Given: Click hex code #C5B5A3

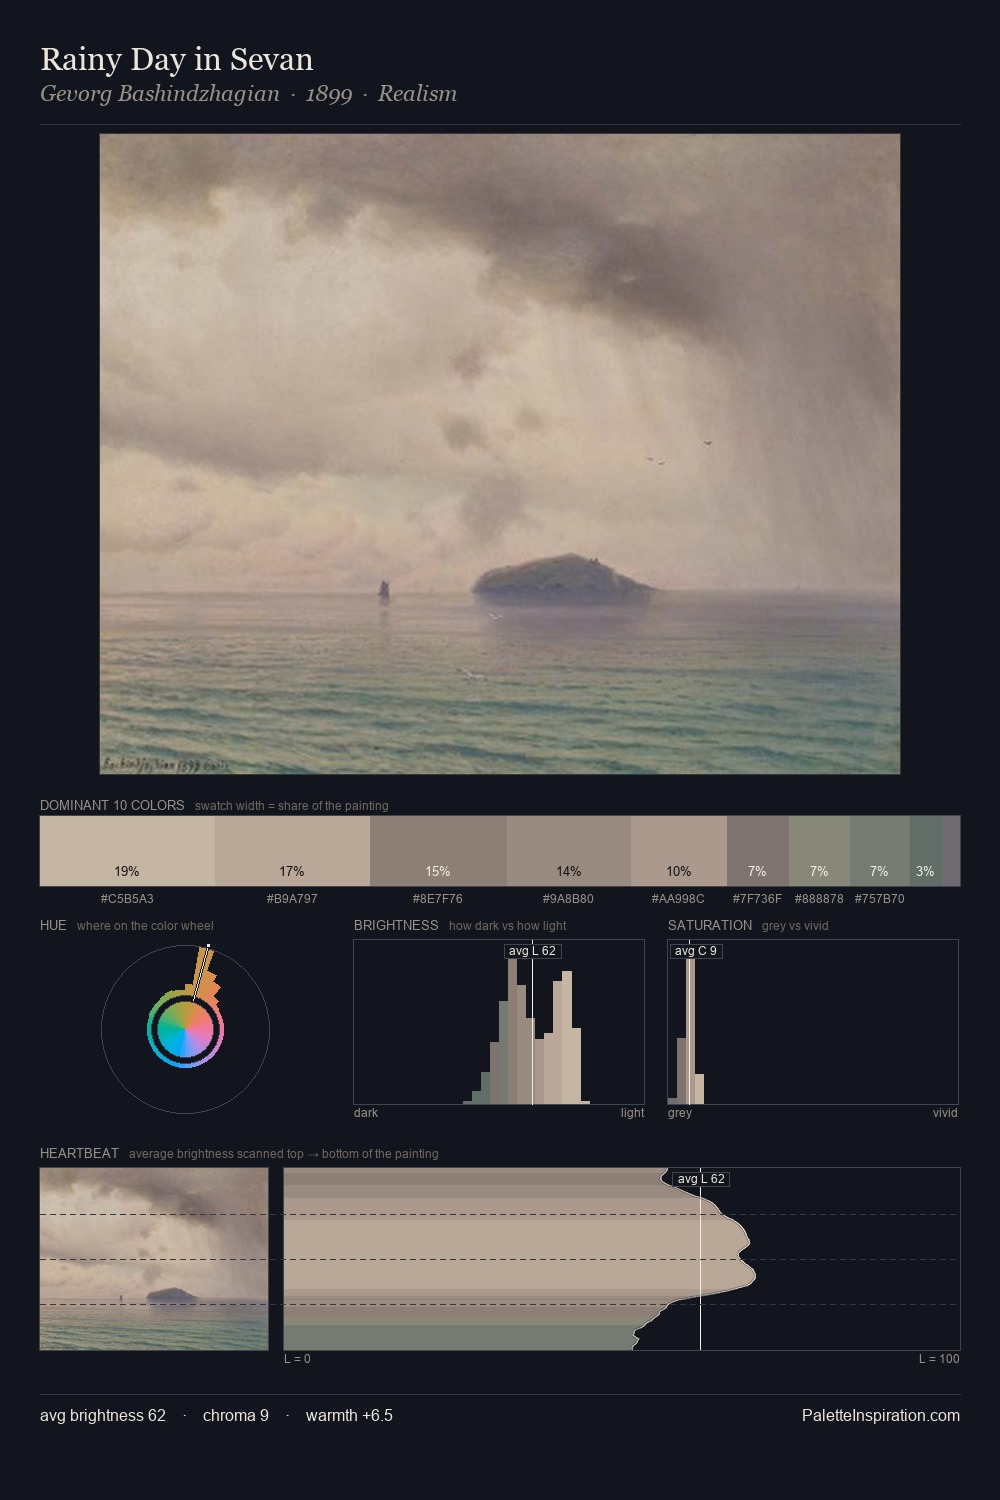Looking at the screenshot, I should coord(127,899).
